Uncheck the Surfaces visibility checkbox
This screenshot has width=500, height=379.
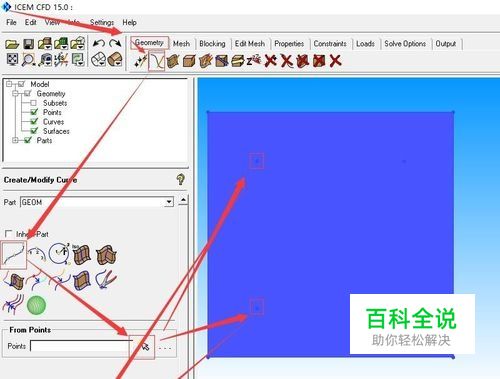pos(34,131)
